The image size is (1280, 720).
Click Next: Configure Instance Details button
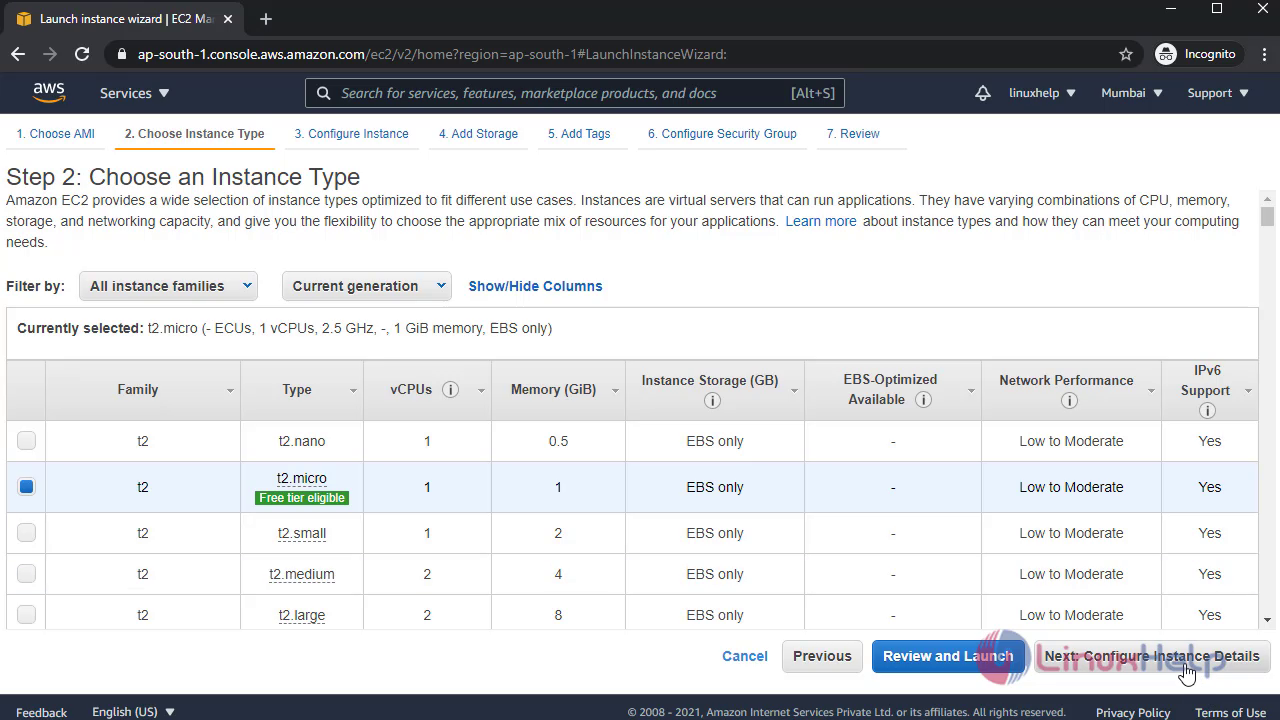[1152, 656]
